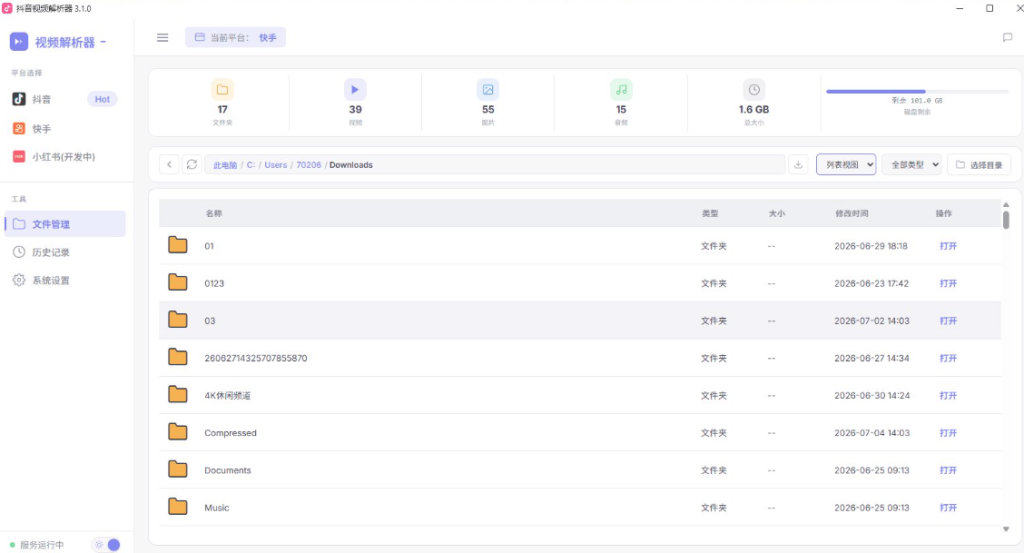Click the folder count icon showing 17

222,89
